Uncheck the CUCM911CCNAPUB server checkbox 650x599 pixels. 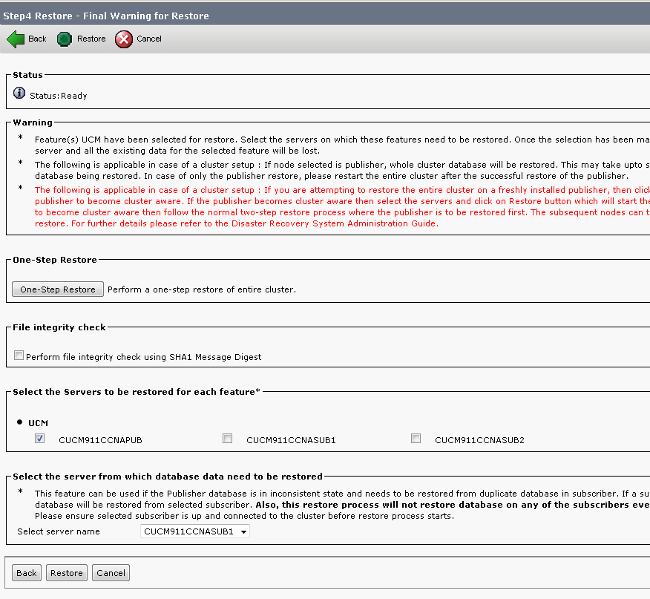(x=40, y=438)
